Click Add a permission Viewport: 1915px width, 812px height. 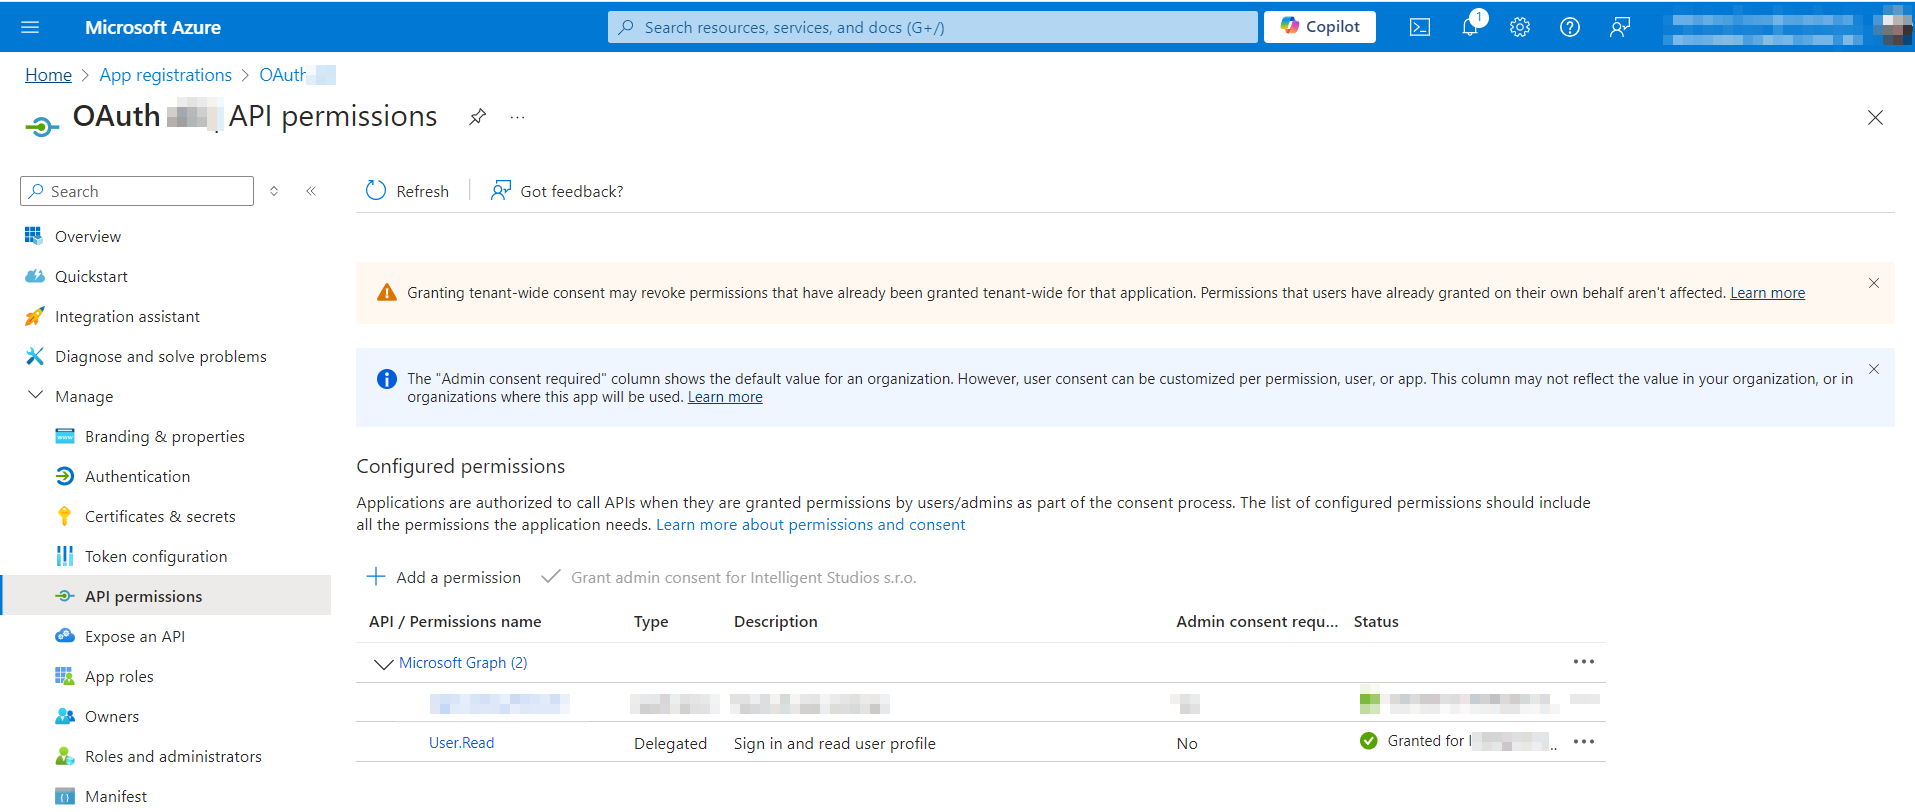click(444, 577)
